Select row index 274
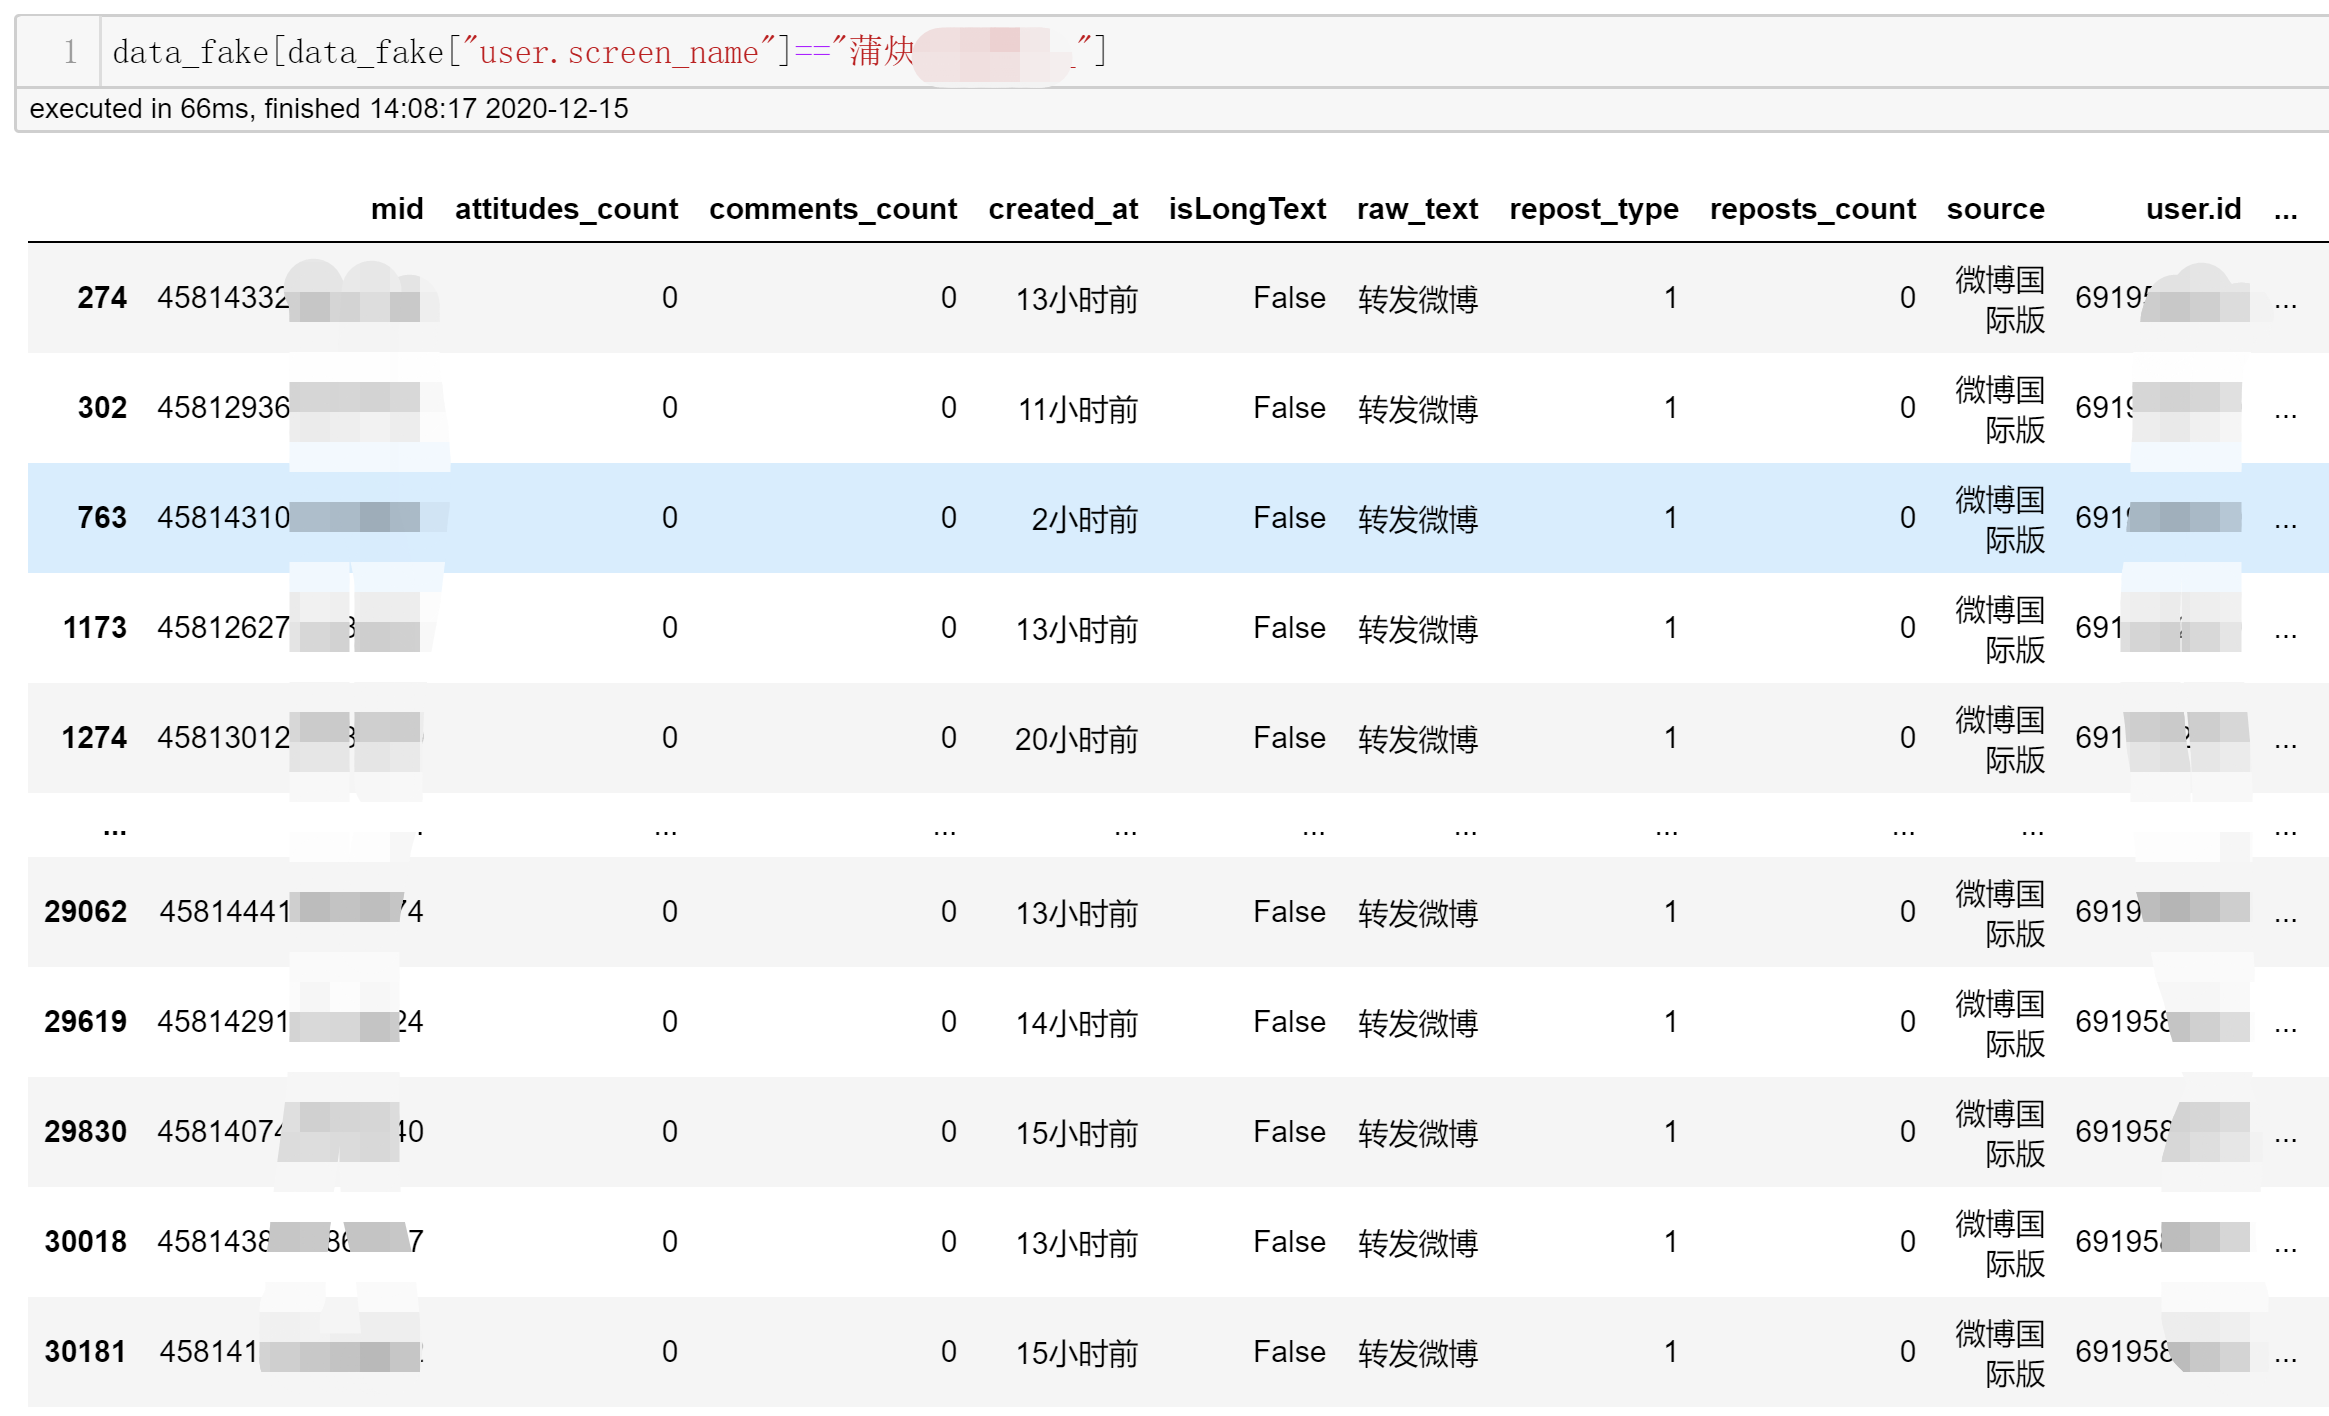Image resolution: width=2329 pixels, height=1416 pixels. (102, 298)
